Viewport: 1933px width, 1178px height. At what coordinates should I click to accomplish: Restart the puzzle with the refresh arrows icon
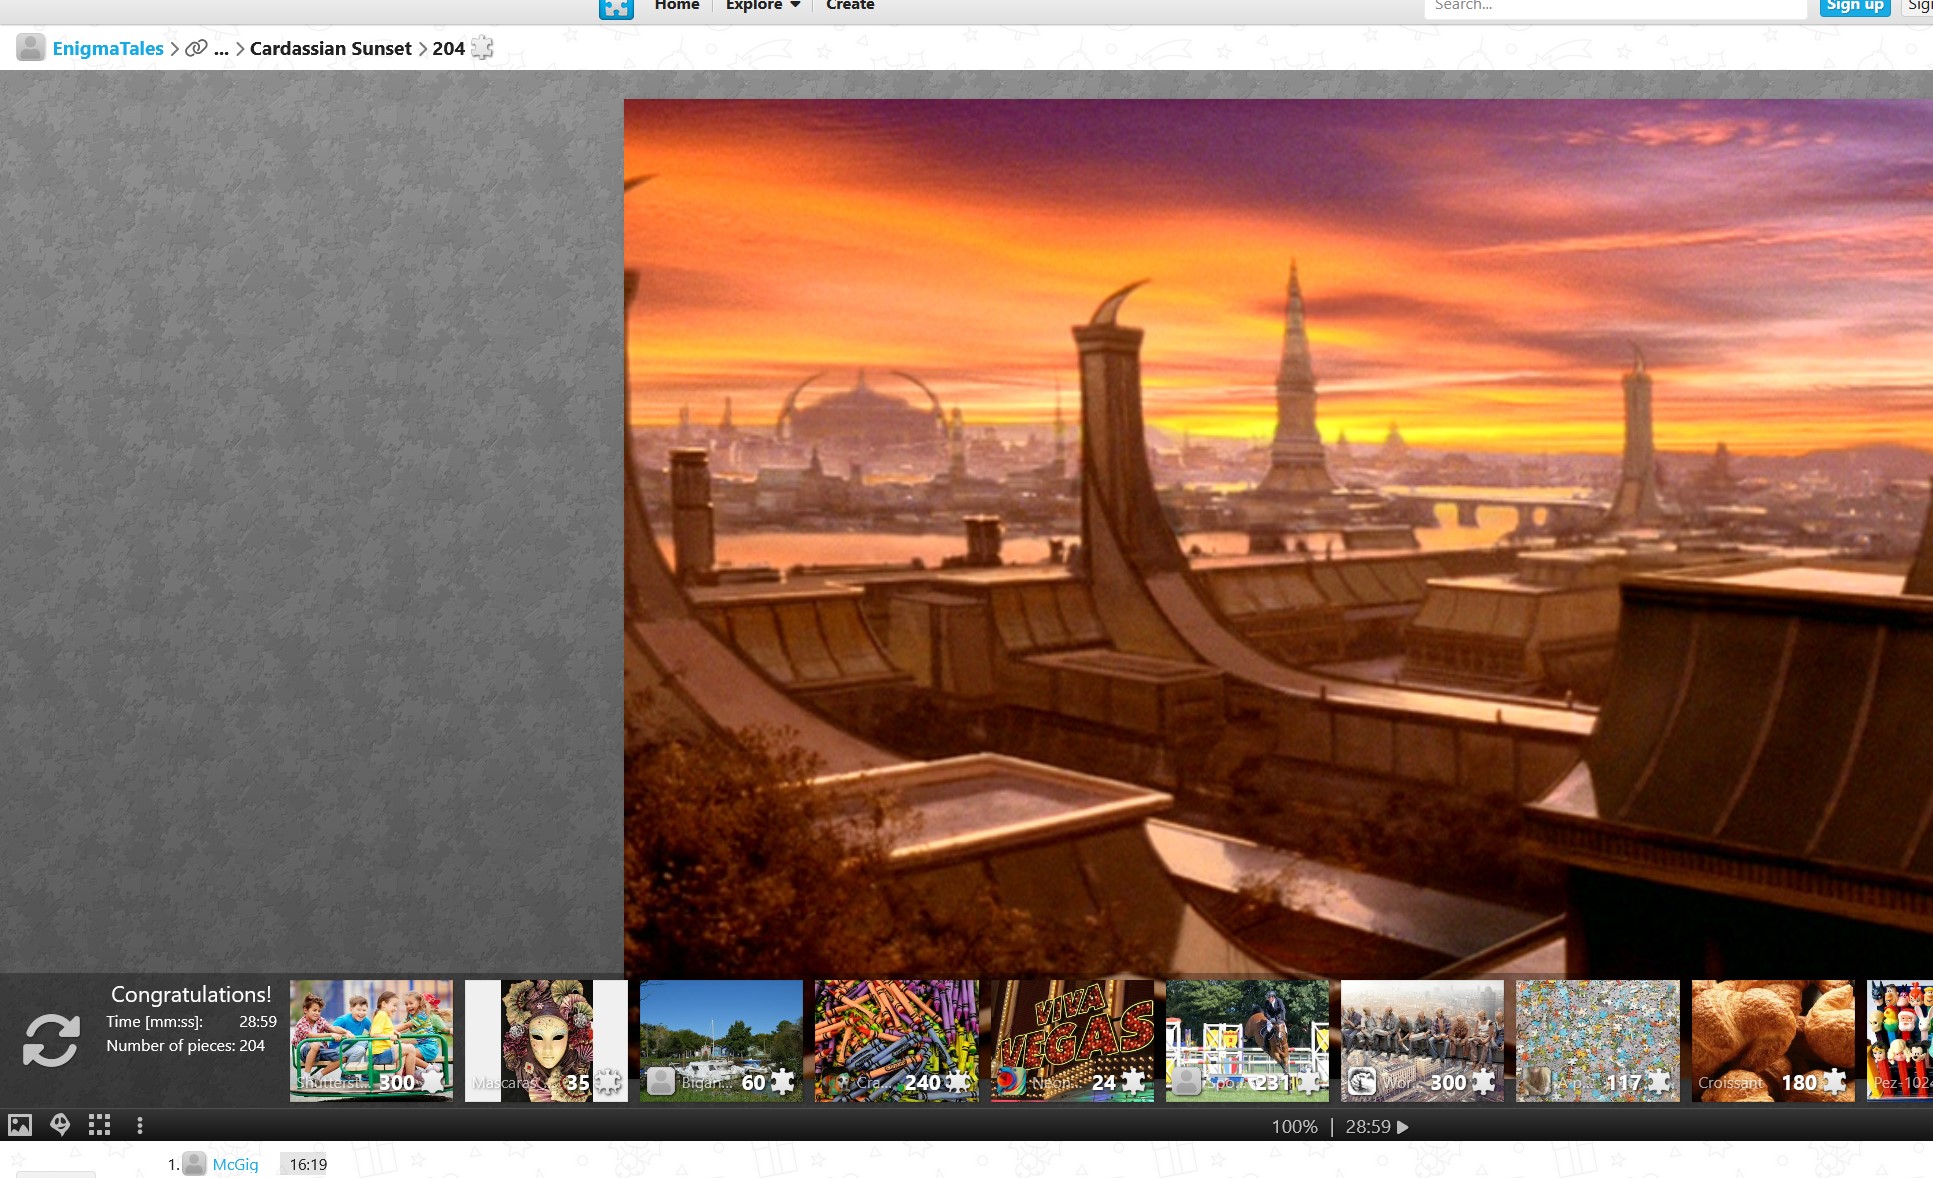point(51,1040)
